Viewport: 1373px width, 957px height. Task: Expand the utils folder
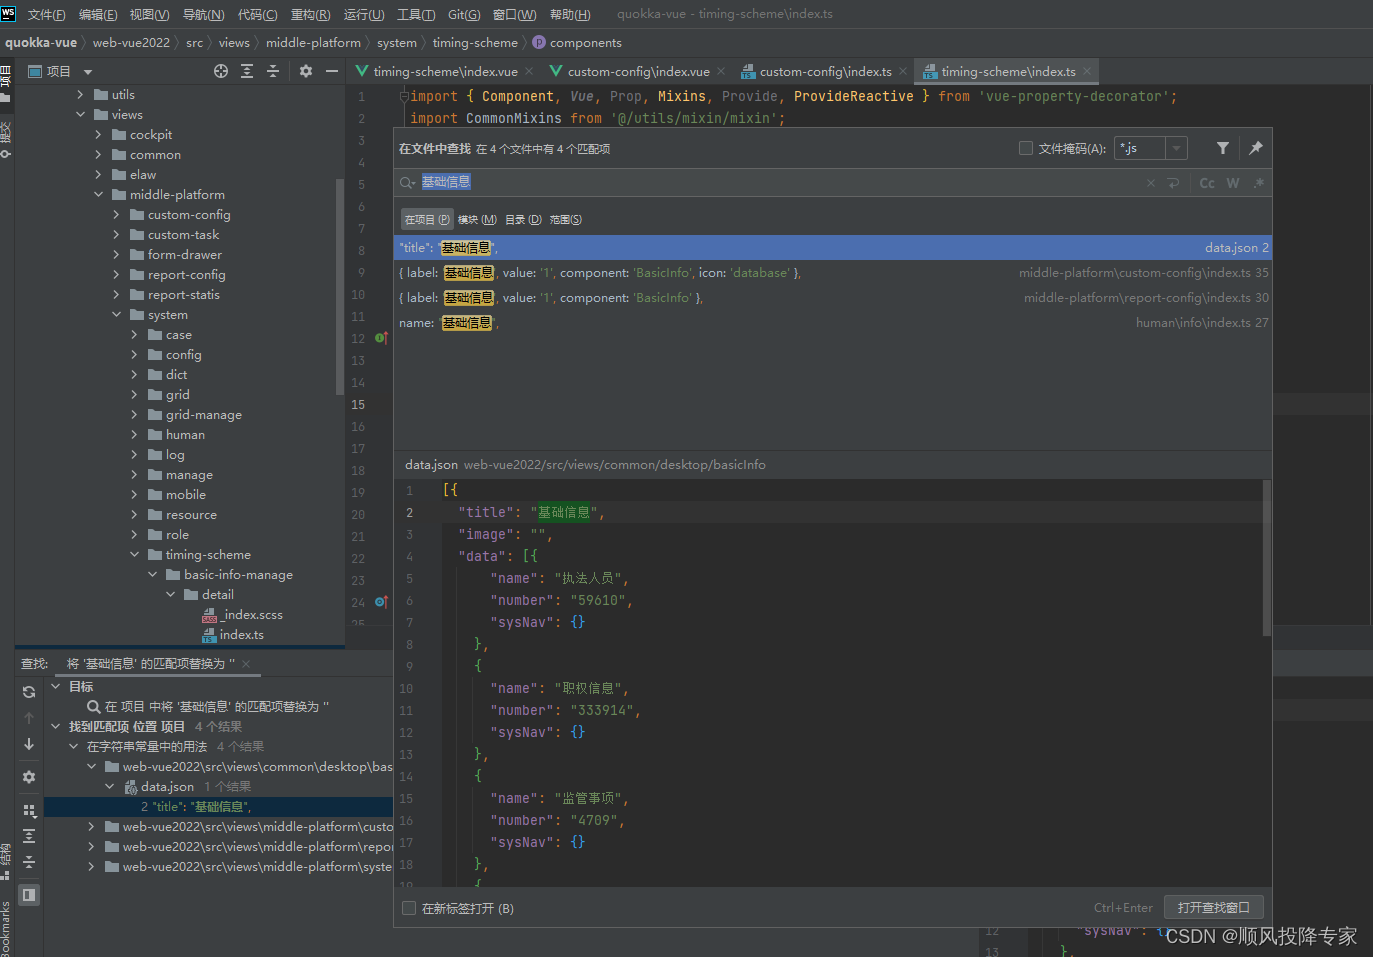pyautogui.click(x=80, y=95)
